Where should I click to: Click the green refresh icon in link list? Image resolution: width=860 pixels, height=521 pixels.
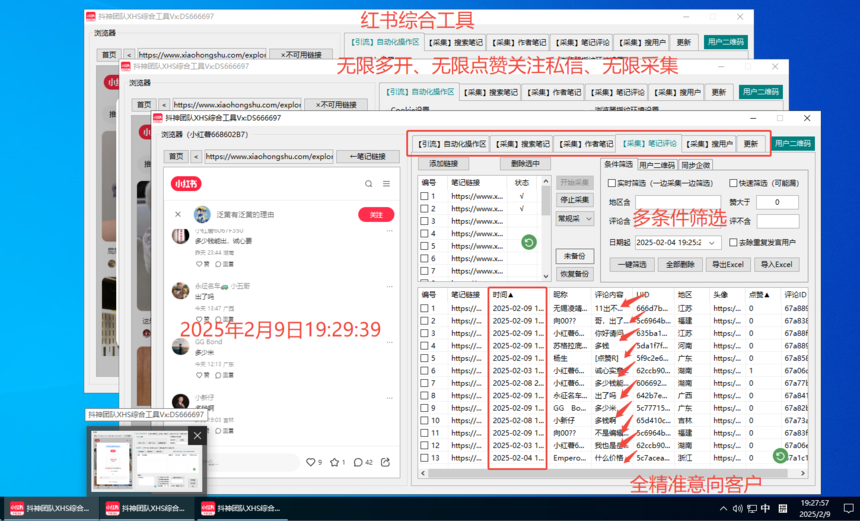[529, 242]
